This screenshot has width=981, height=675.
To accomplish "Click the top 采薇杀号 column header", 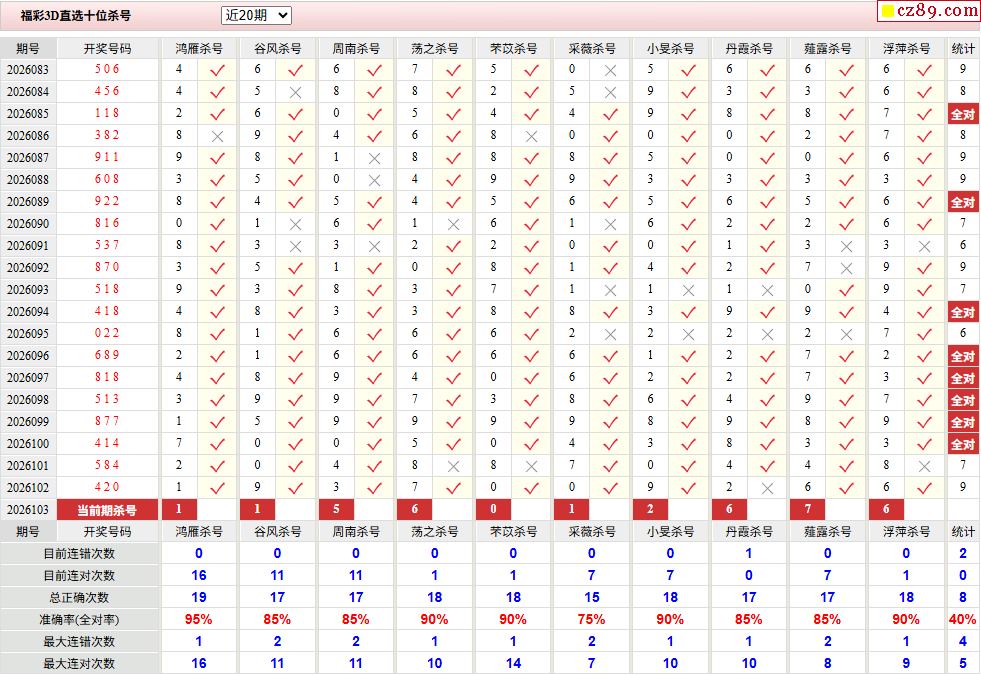I will [x=592, y=49].
